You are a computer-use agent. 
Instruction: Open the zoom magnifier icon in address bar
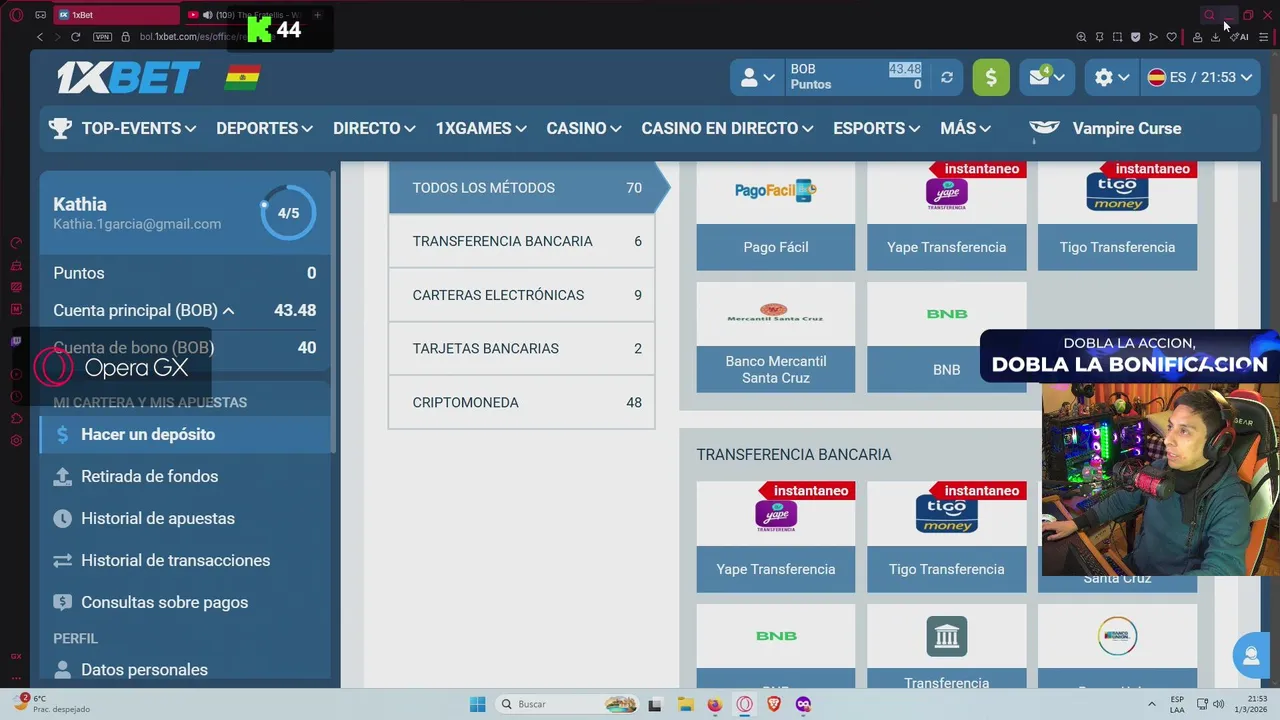click(1081, 37)
